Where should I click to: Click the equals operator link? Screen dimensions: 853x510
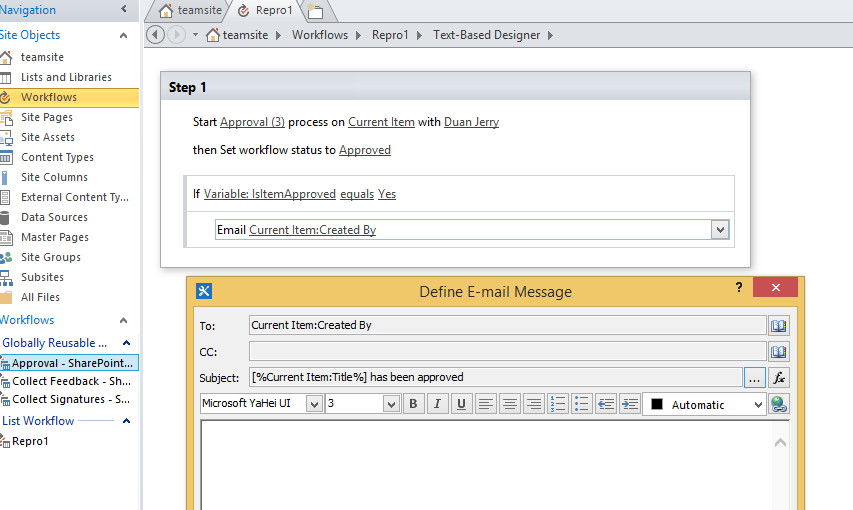click(357, 194)
